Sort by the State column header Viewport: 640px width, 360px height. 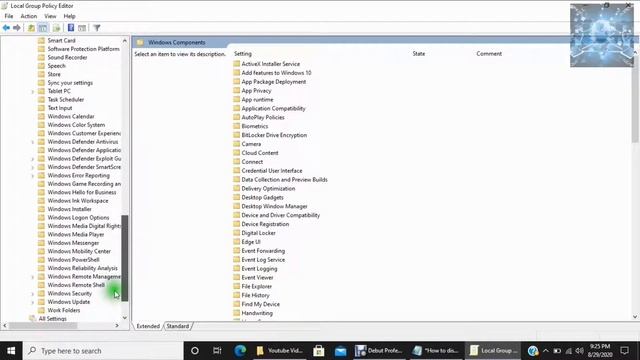coord(419,53)
